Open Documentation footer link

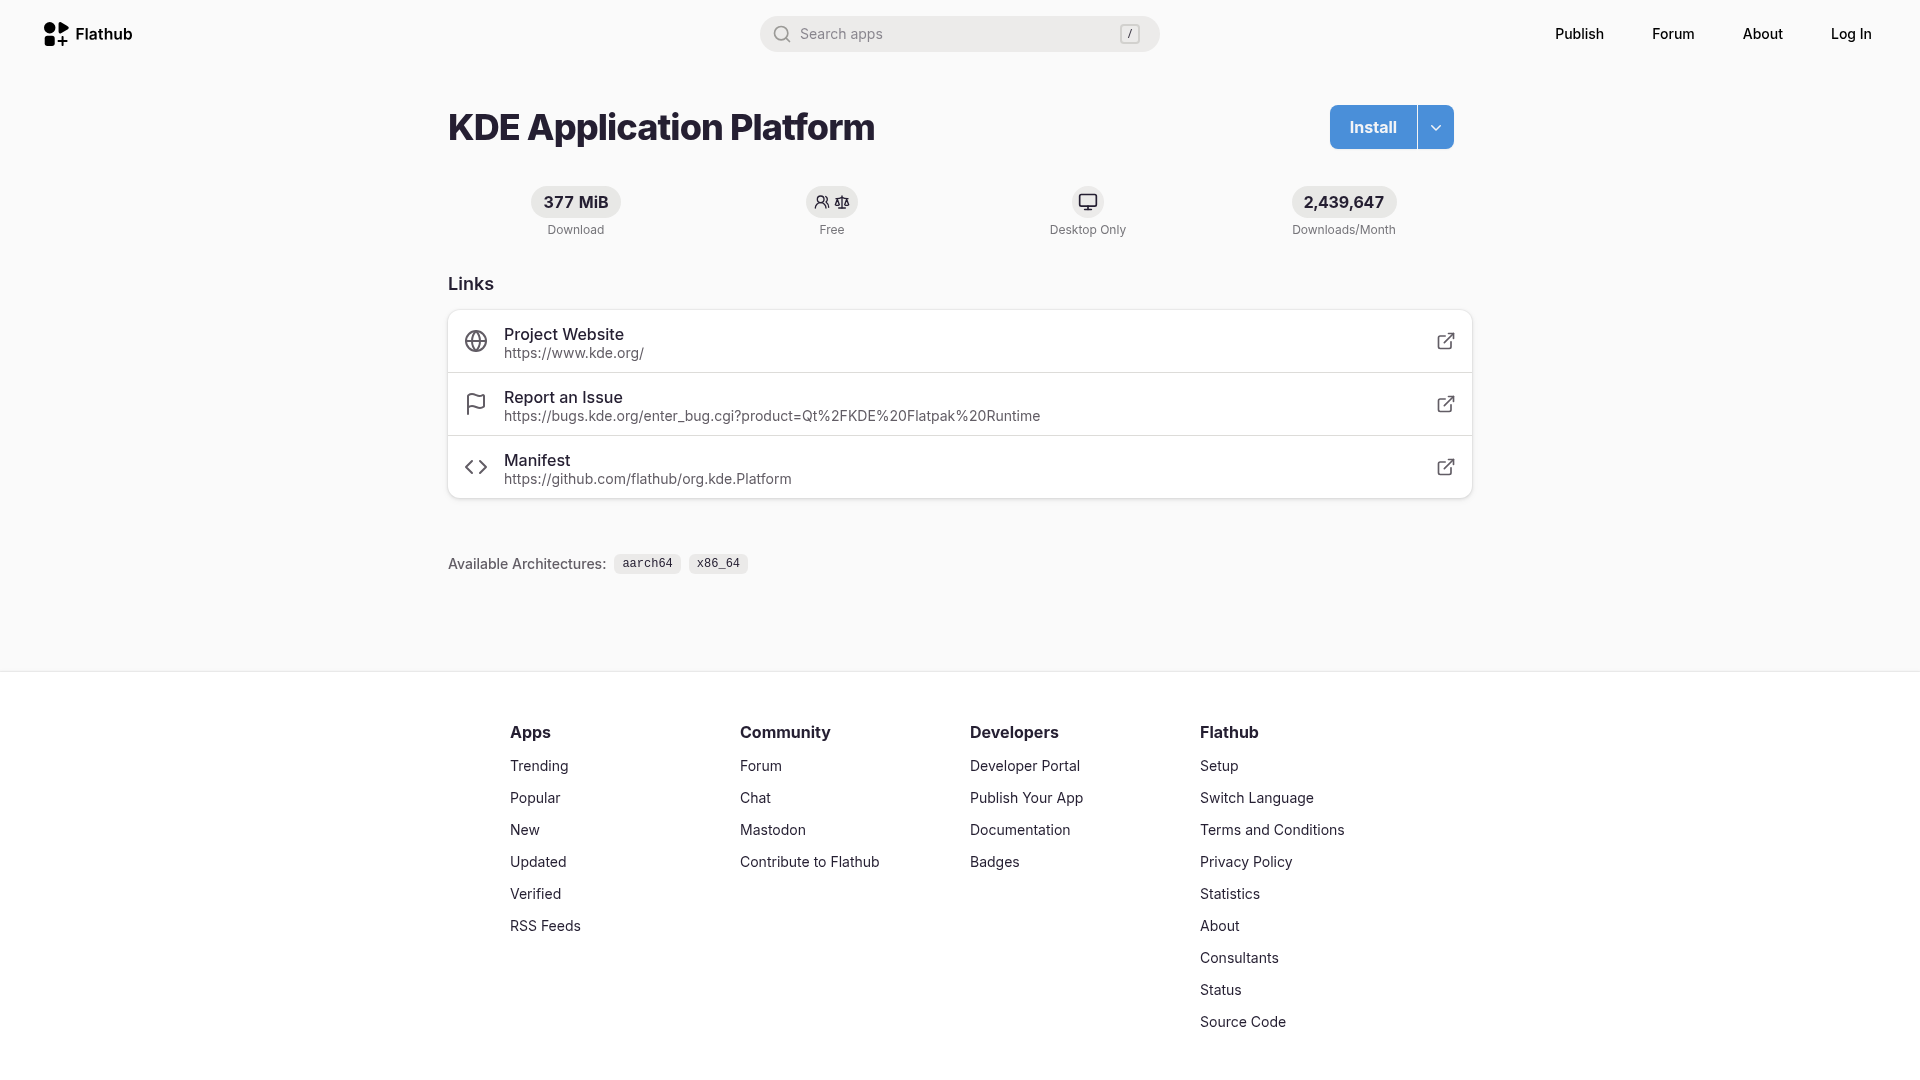coord(1020,830)
